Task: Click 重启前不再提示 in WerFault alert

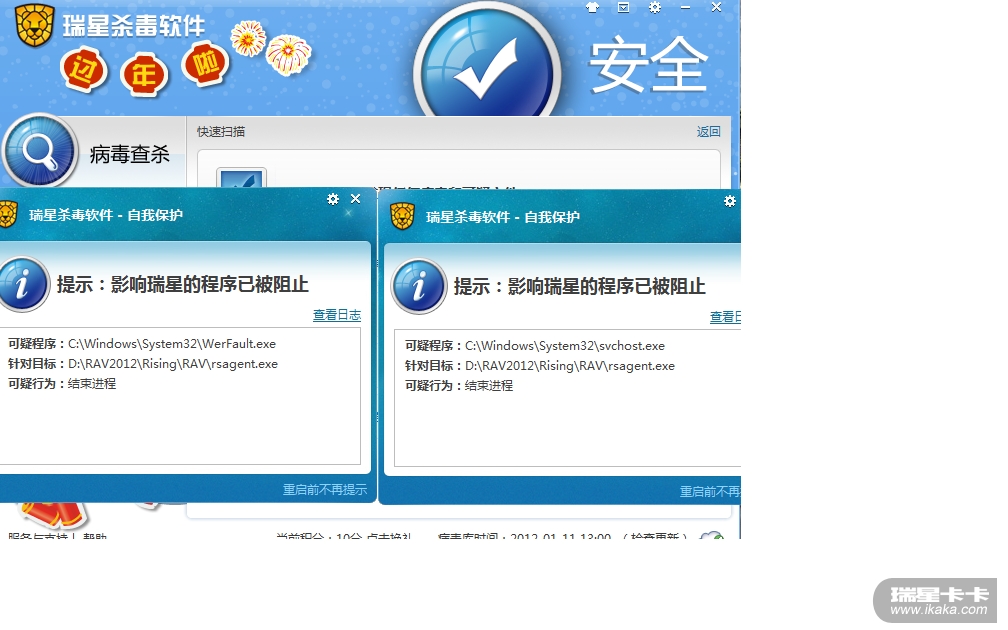Action: click(x=325, y=490)
